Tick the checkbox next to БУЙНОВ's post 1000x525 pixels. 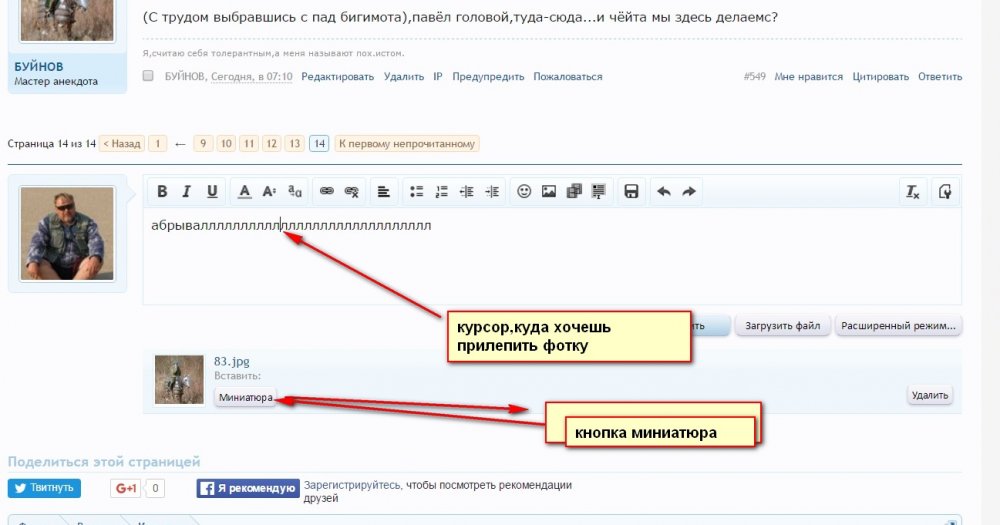pyautogui.click(x=148, y=76)
